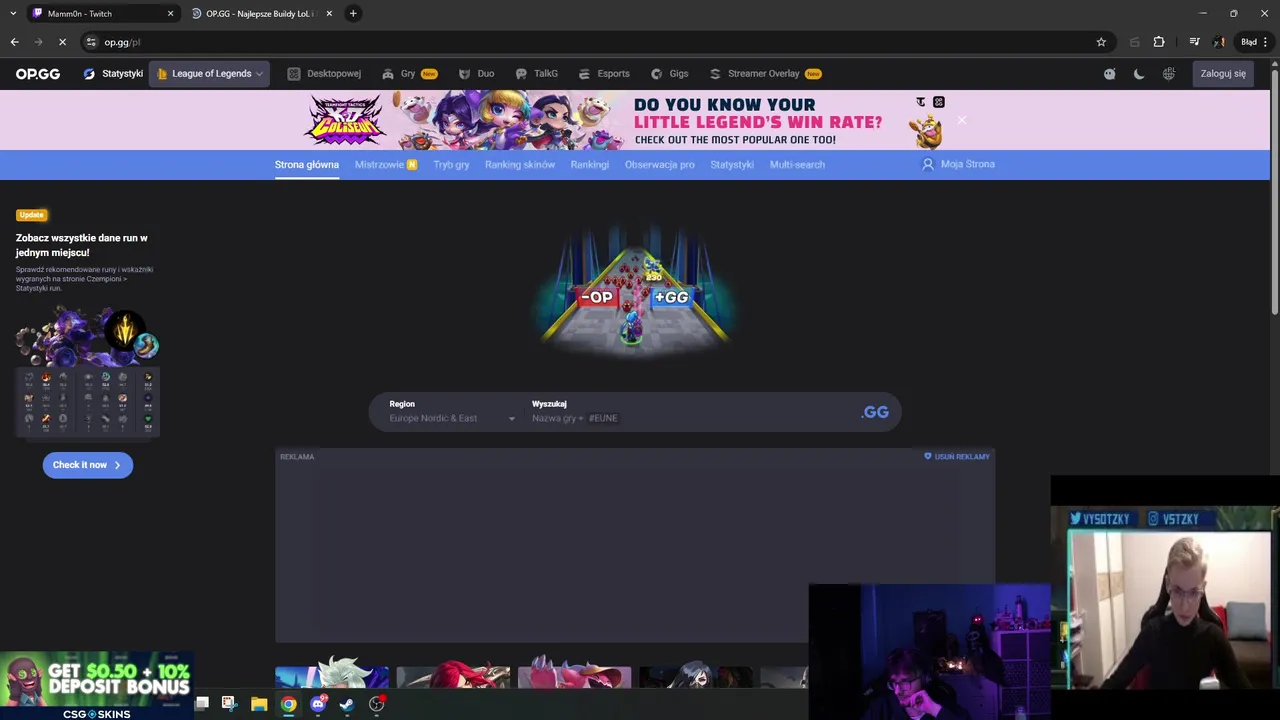The image size is (1280, 720).
Task: Open the Streamer Overlay page
Action: tap(765, 74)
